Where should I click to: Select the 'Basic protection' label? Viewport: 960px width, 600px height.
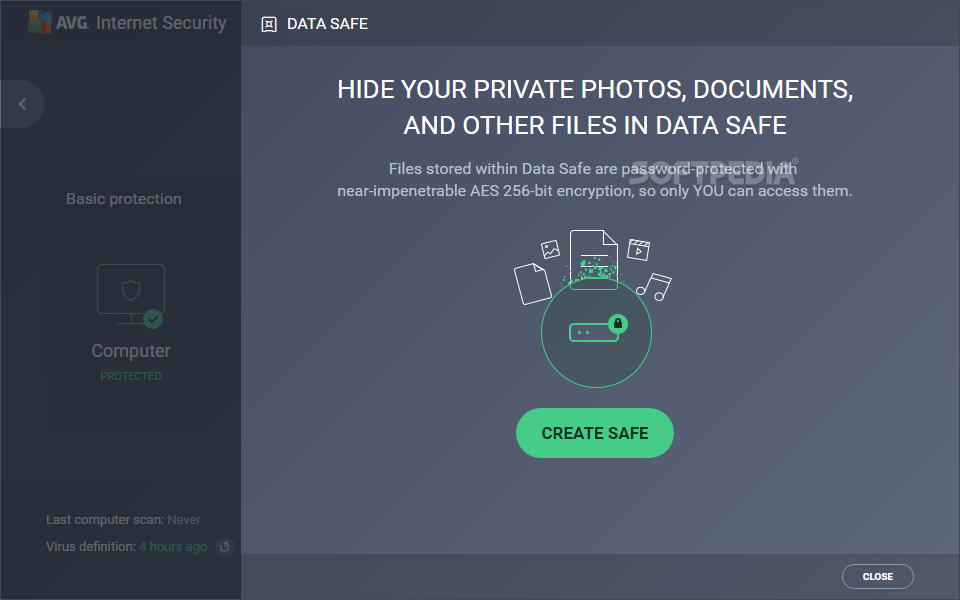pos(124,199)
